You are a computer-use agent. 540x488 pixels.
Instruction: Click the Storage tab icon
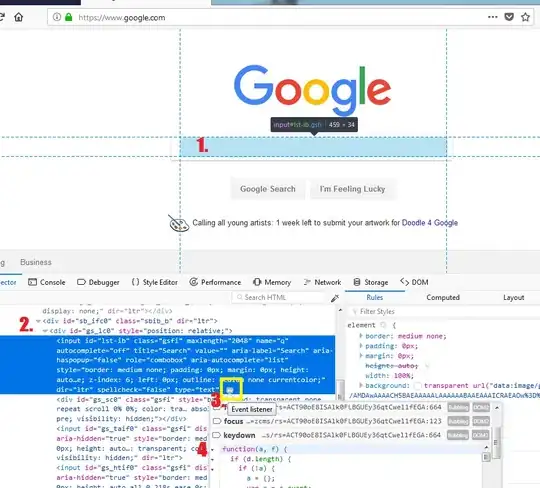(357, 282)
